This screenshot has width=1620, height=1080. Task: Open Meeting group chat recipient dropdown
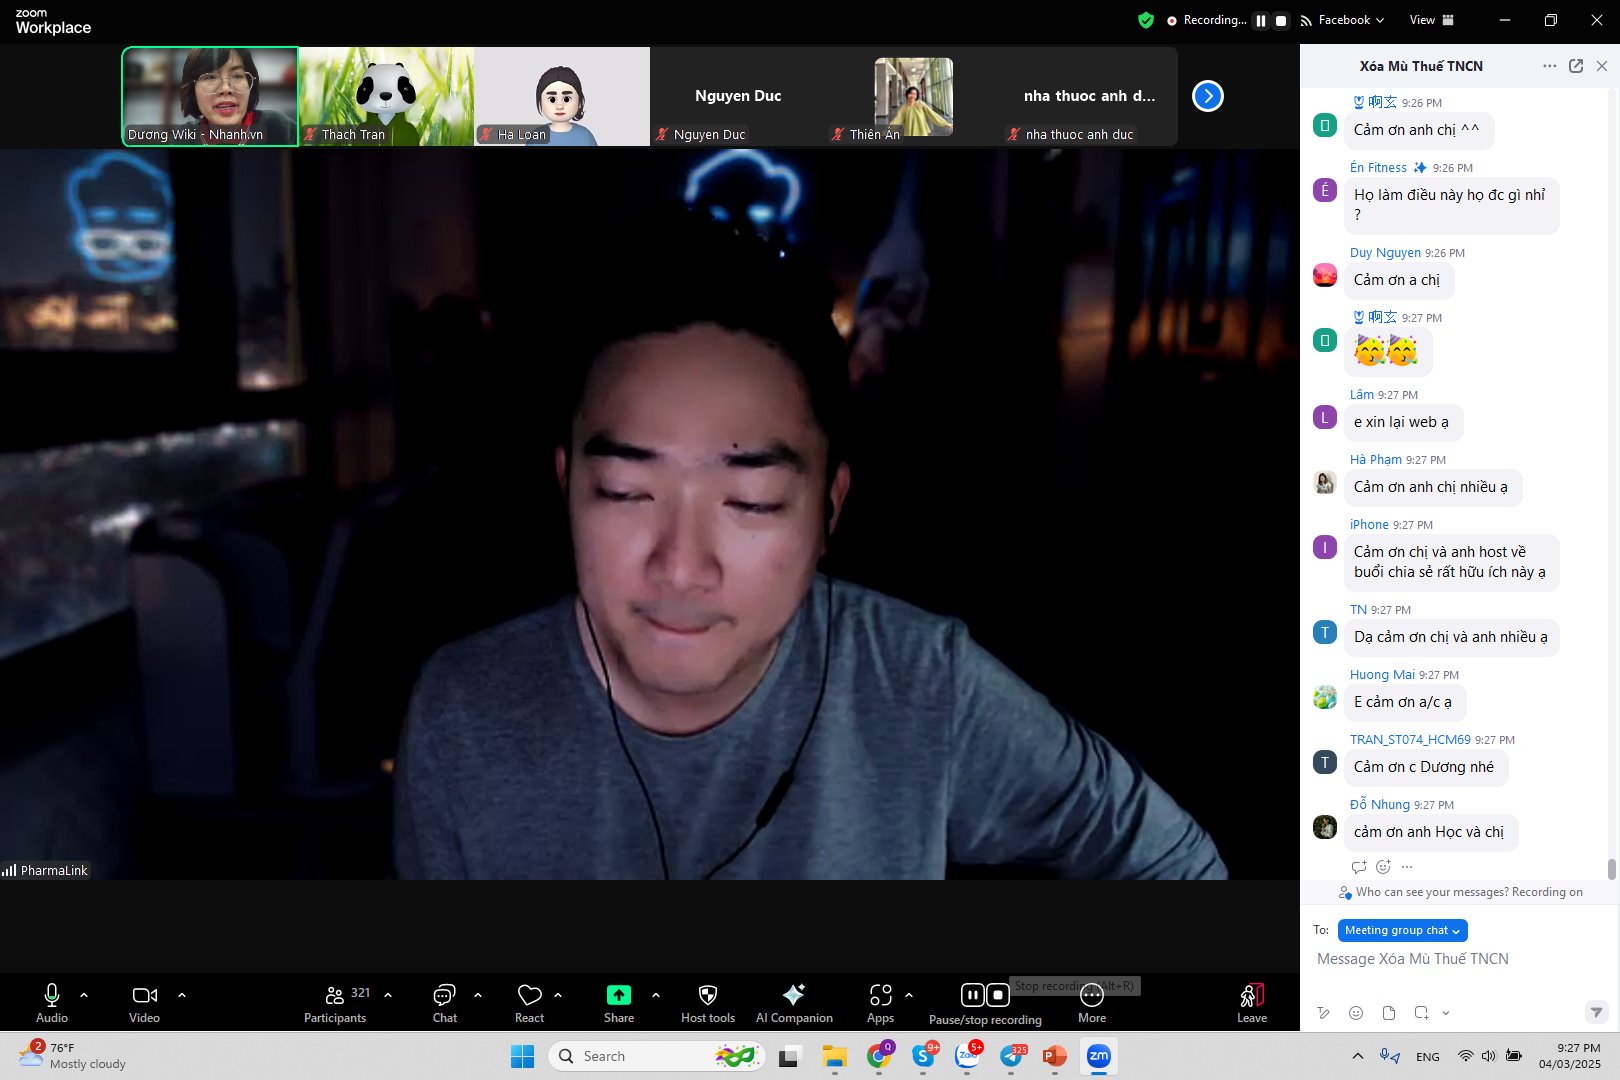pyautogui.click(x=1402, y=930)
